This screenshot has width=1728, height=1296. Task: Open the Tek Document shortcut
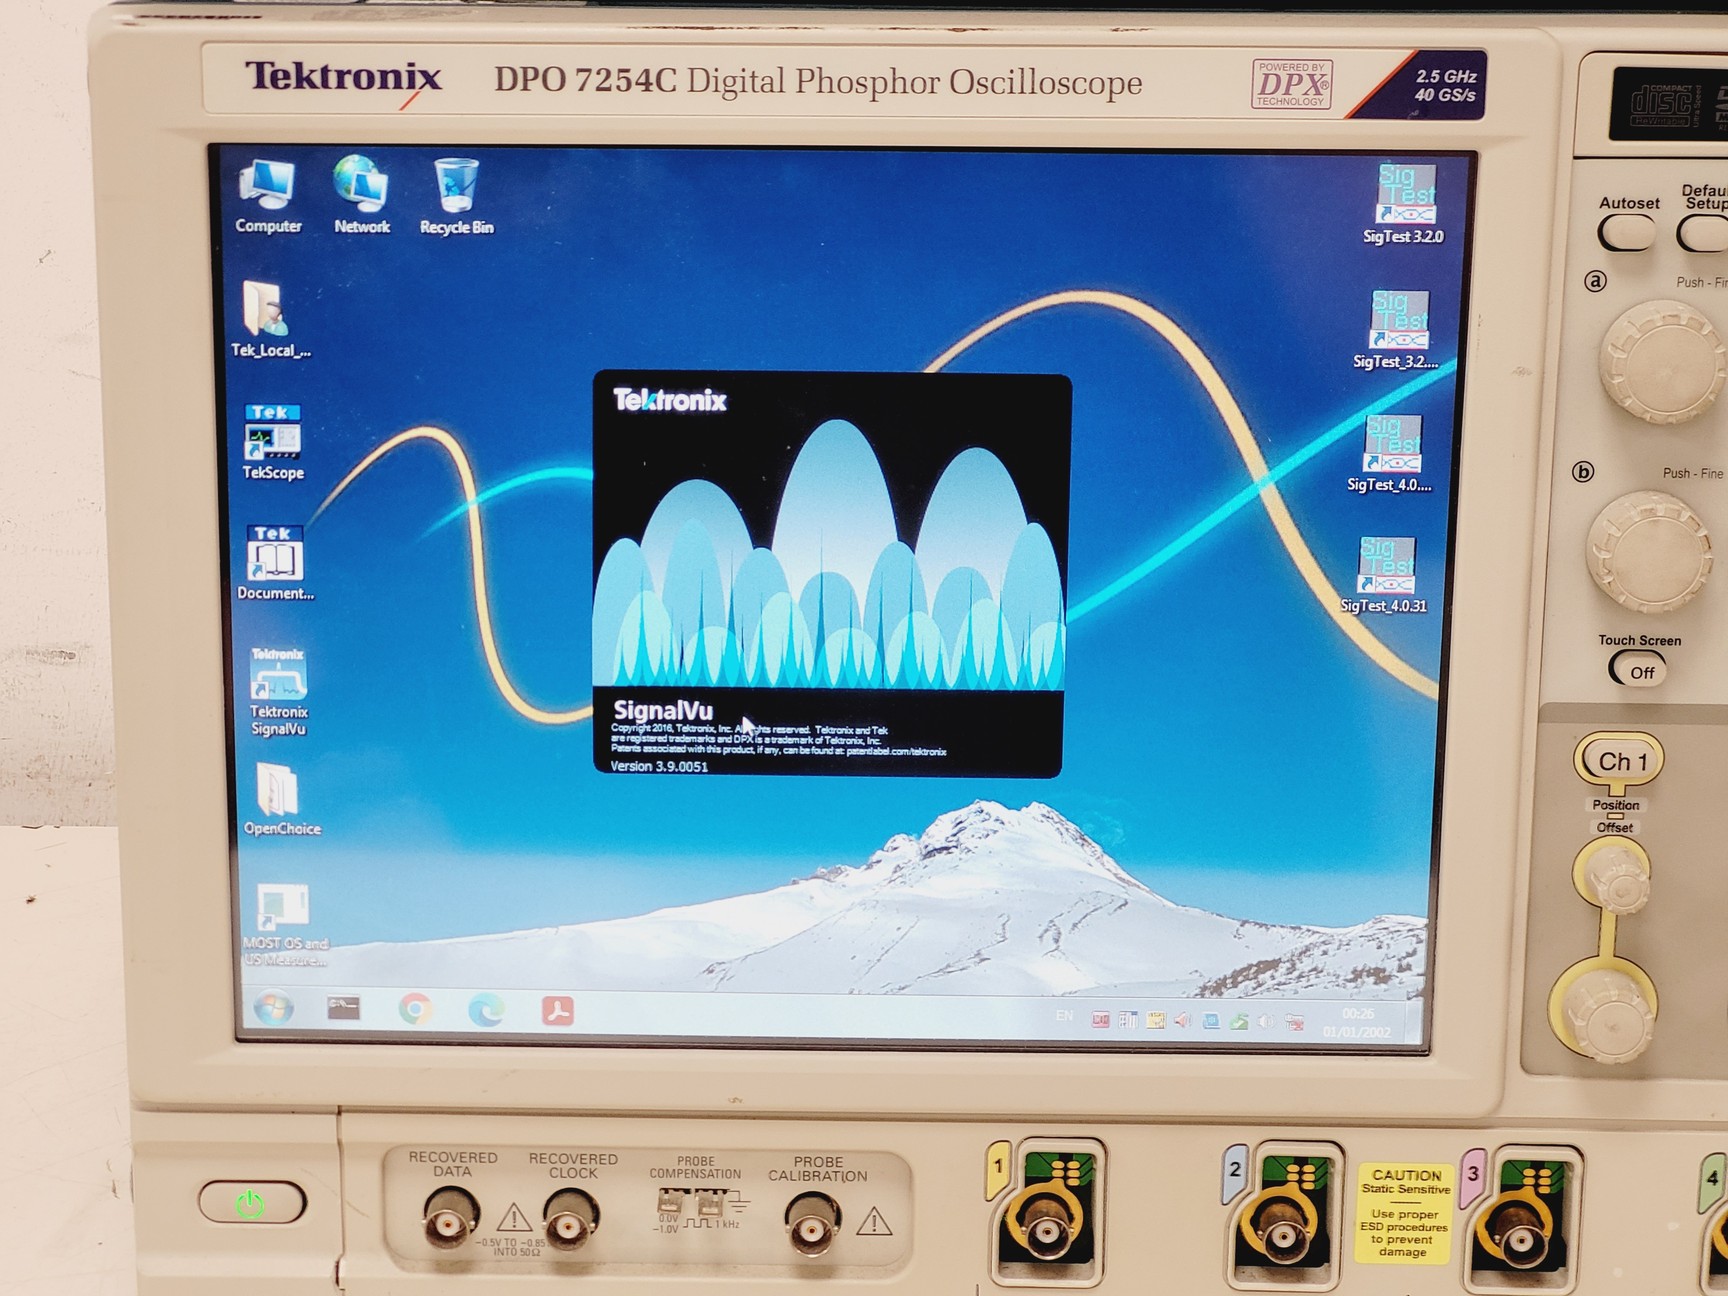[275, 563]
